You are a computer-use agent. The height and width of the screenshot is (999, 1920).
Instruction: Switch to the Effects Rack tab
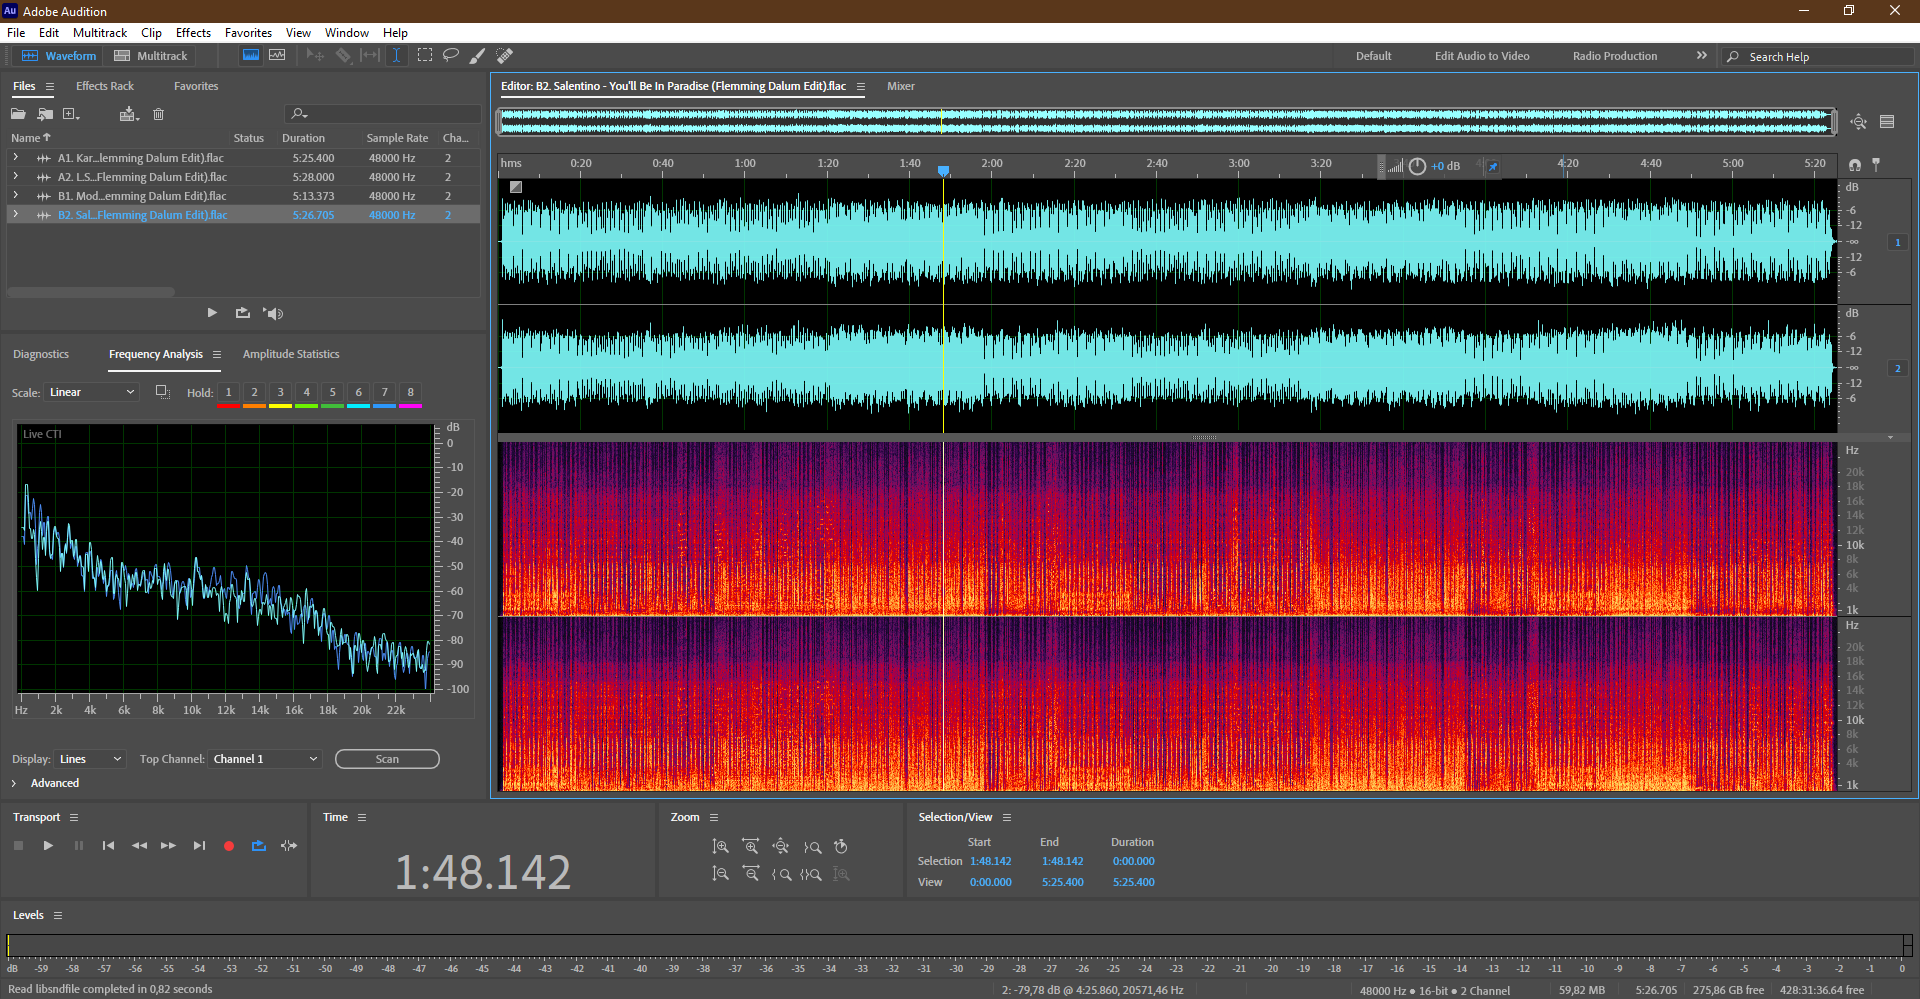coord(105,86)
